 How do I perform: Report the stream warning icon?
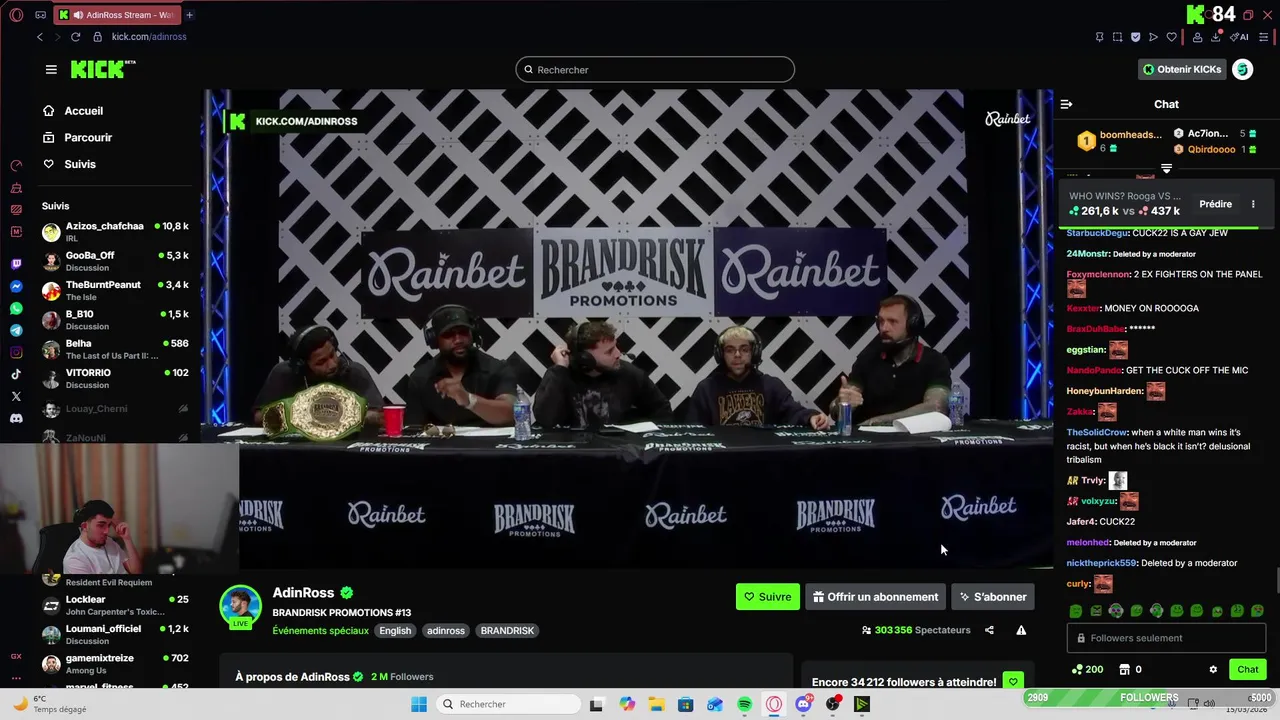[1021, 630]
